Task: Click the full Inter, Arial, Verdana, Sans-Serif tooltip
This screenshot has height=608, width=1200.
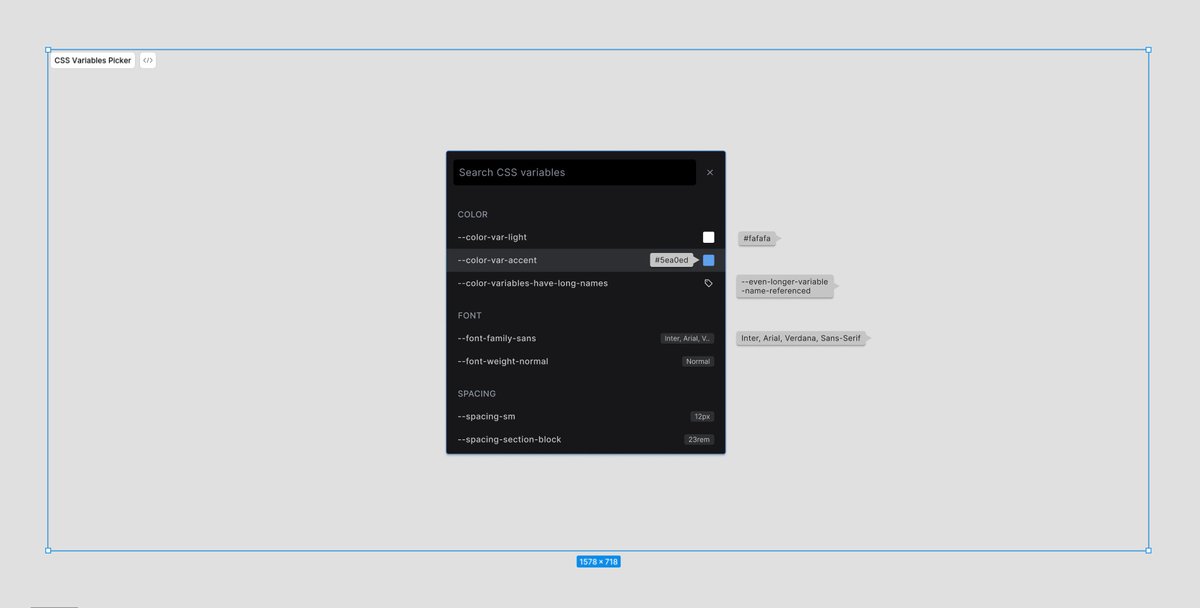Action: point(803,338)
